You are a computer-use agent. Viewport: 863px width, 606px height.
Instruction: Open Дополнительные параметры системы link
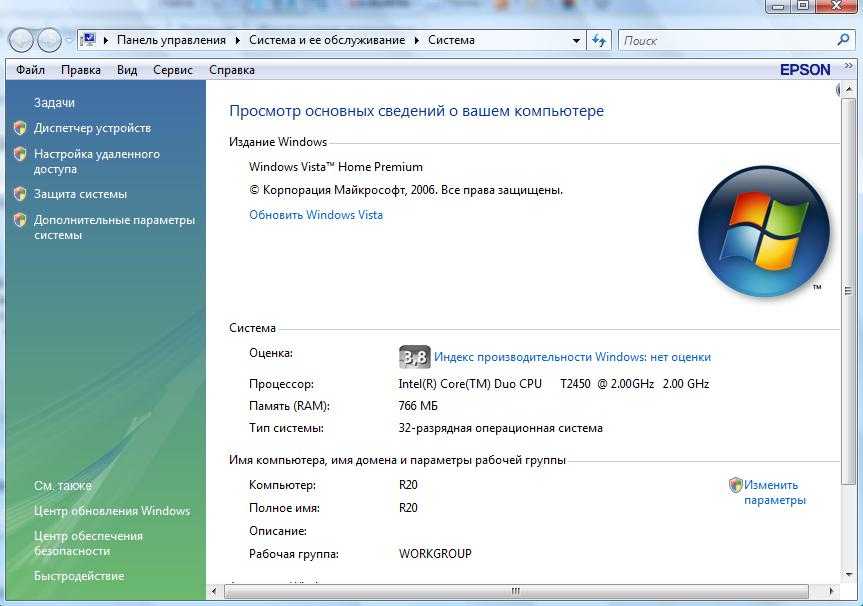tap(114, 227)
